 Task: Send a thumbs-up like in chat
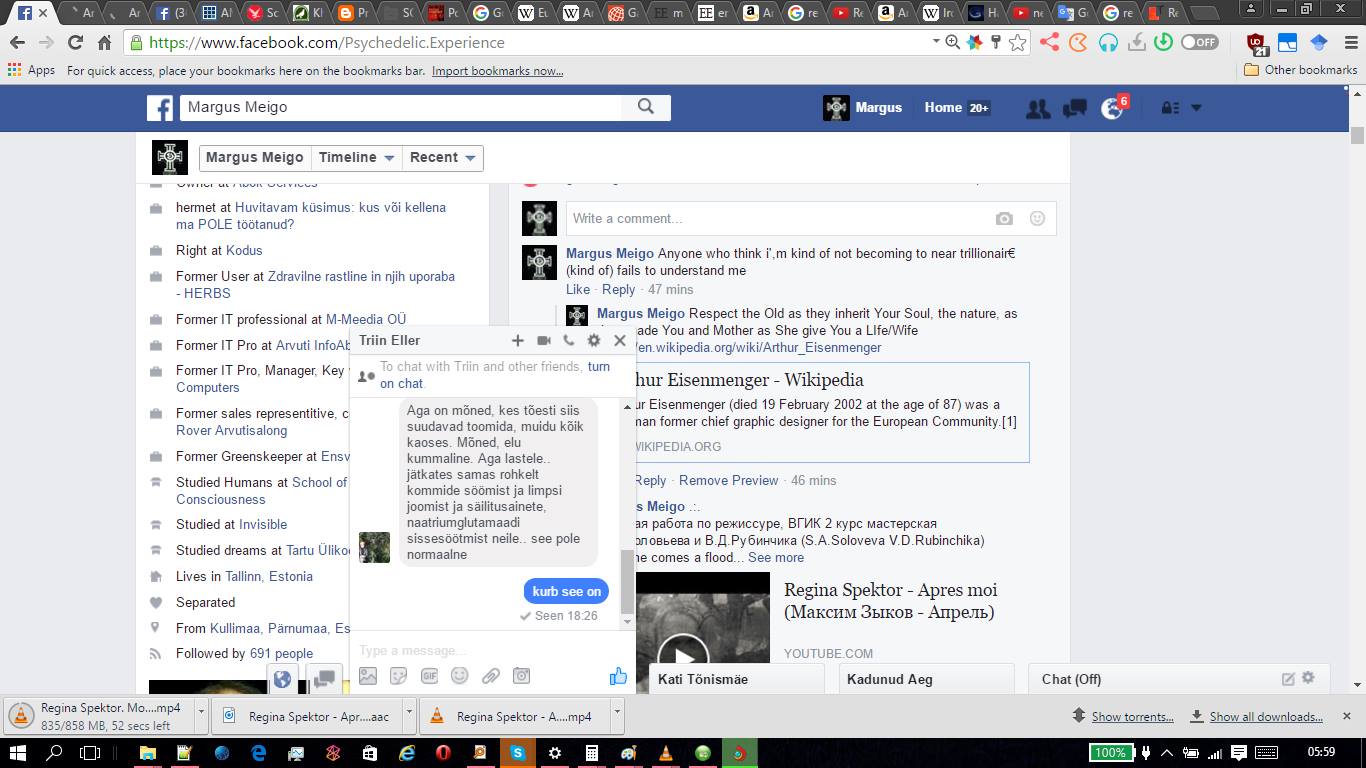tap(618, 676)
